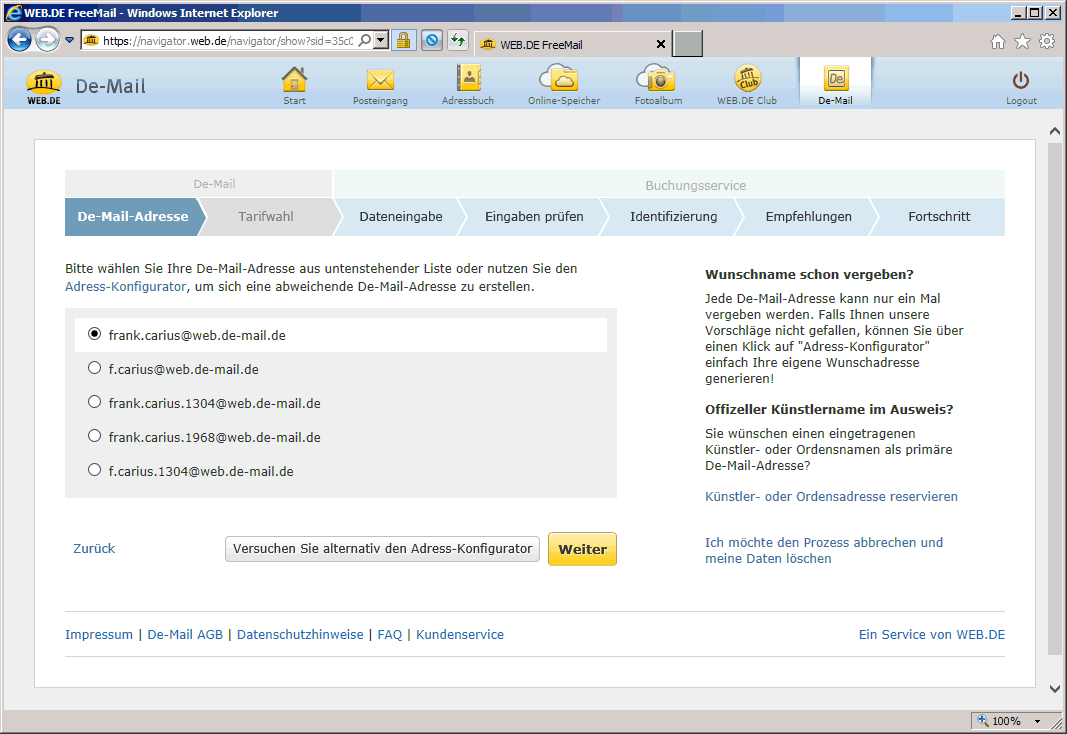
Task: Click the cancel process and delete data link
Action: tap(824, 550)
